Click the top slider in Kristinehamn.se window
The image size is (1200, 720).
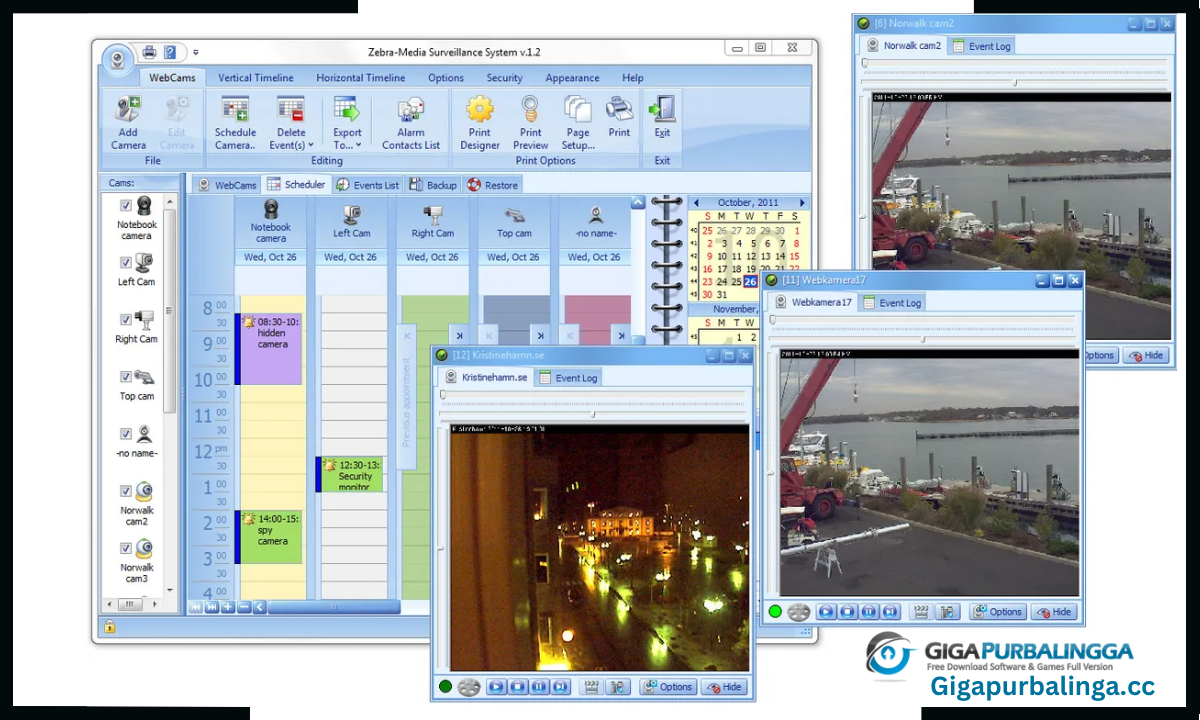594,395
